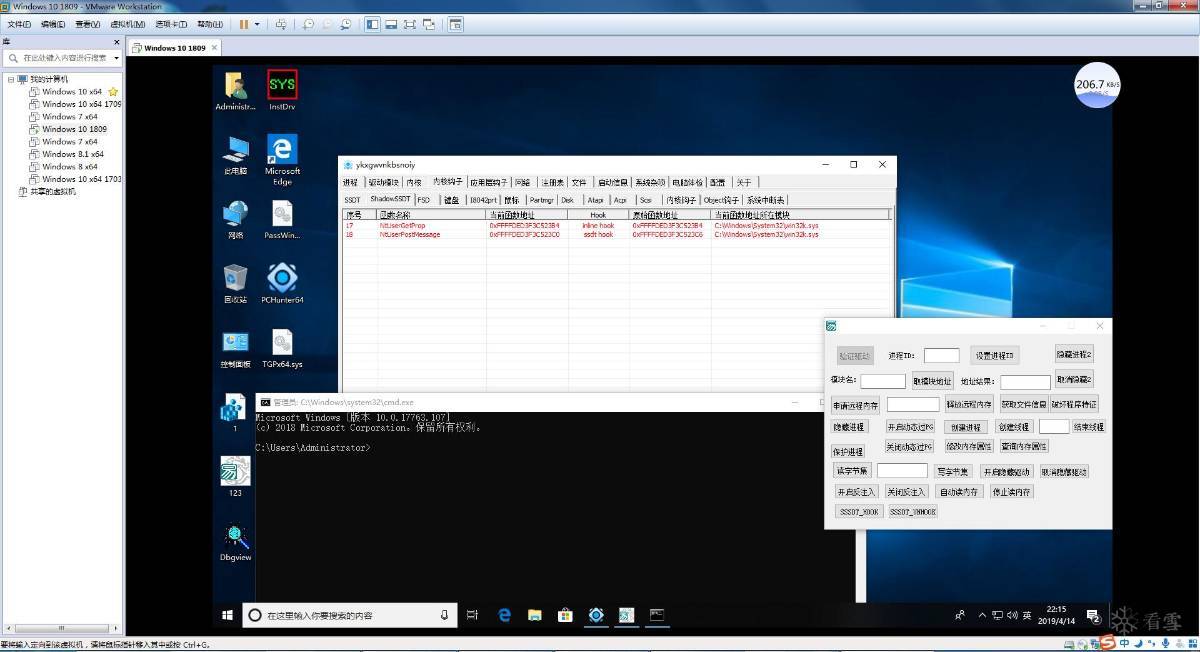Click cmd icon in guest taskbar
This screenshot has height=652, width=1200.
tap(657, 615)
